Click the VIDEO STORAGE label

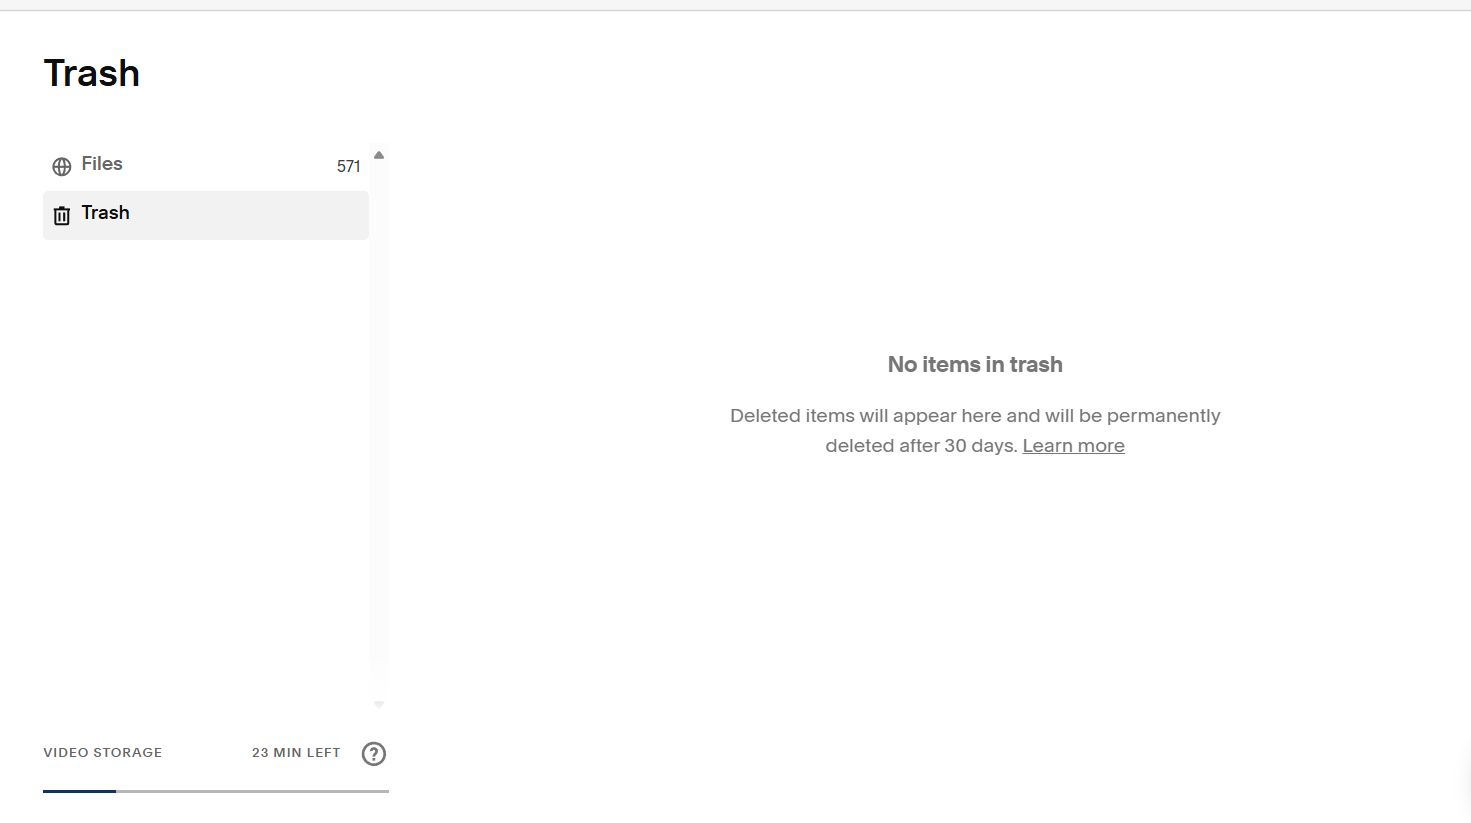tap(102, 753)
